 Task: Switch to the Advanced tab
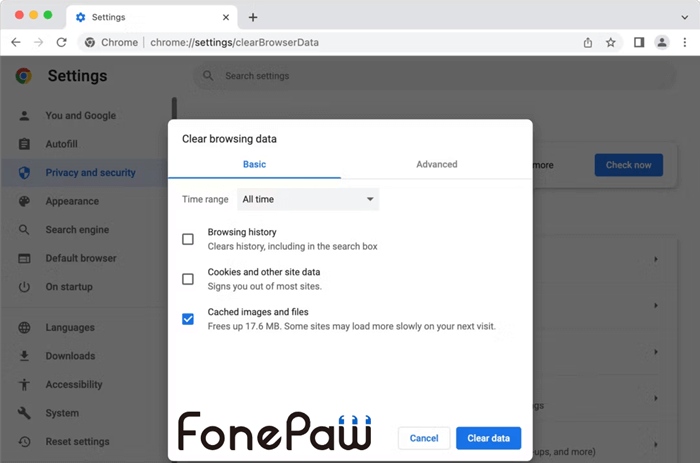(437, 164)
